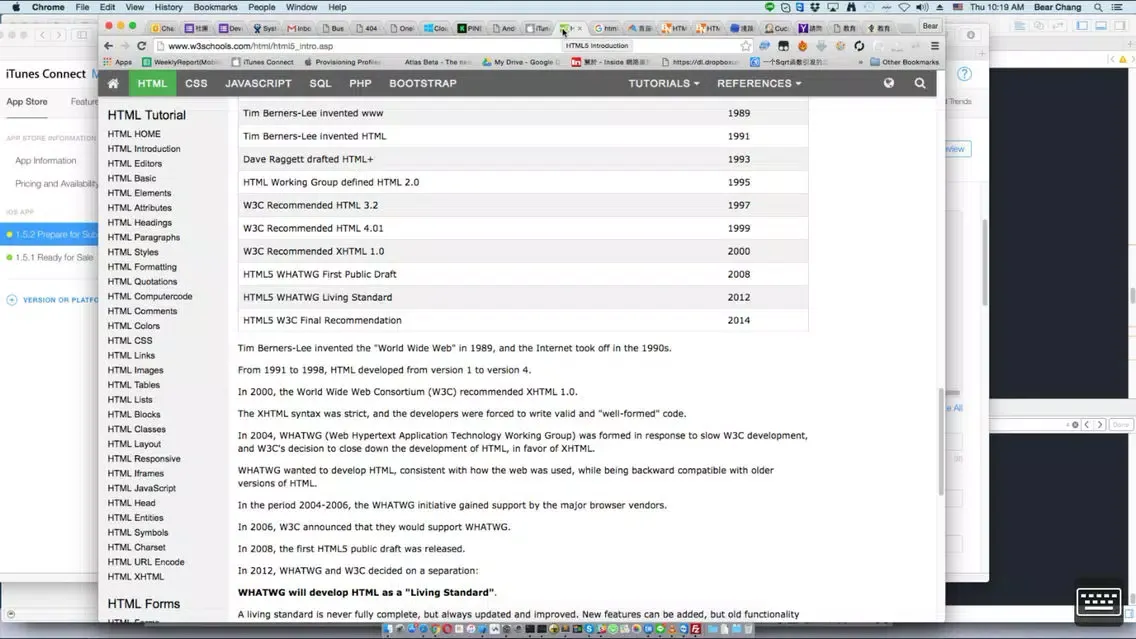The image size is (1136, 639).
Task: Click the browser back arrow
Action: (108, 46)
